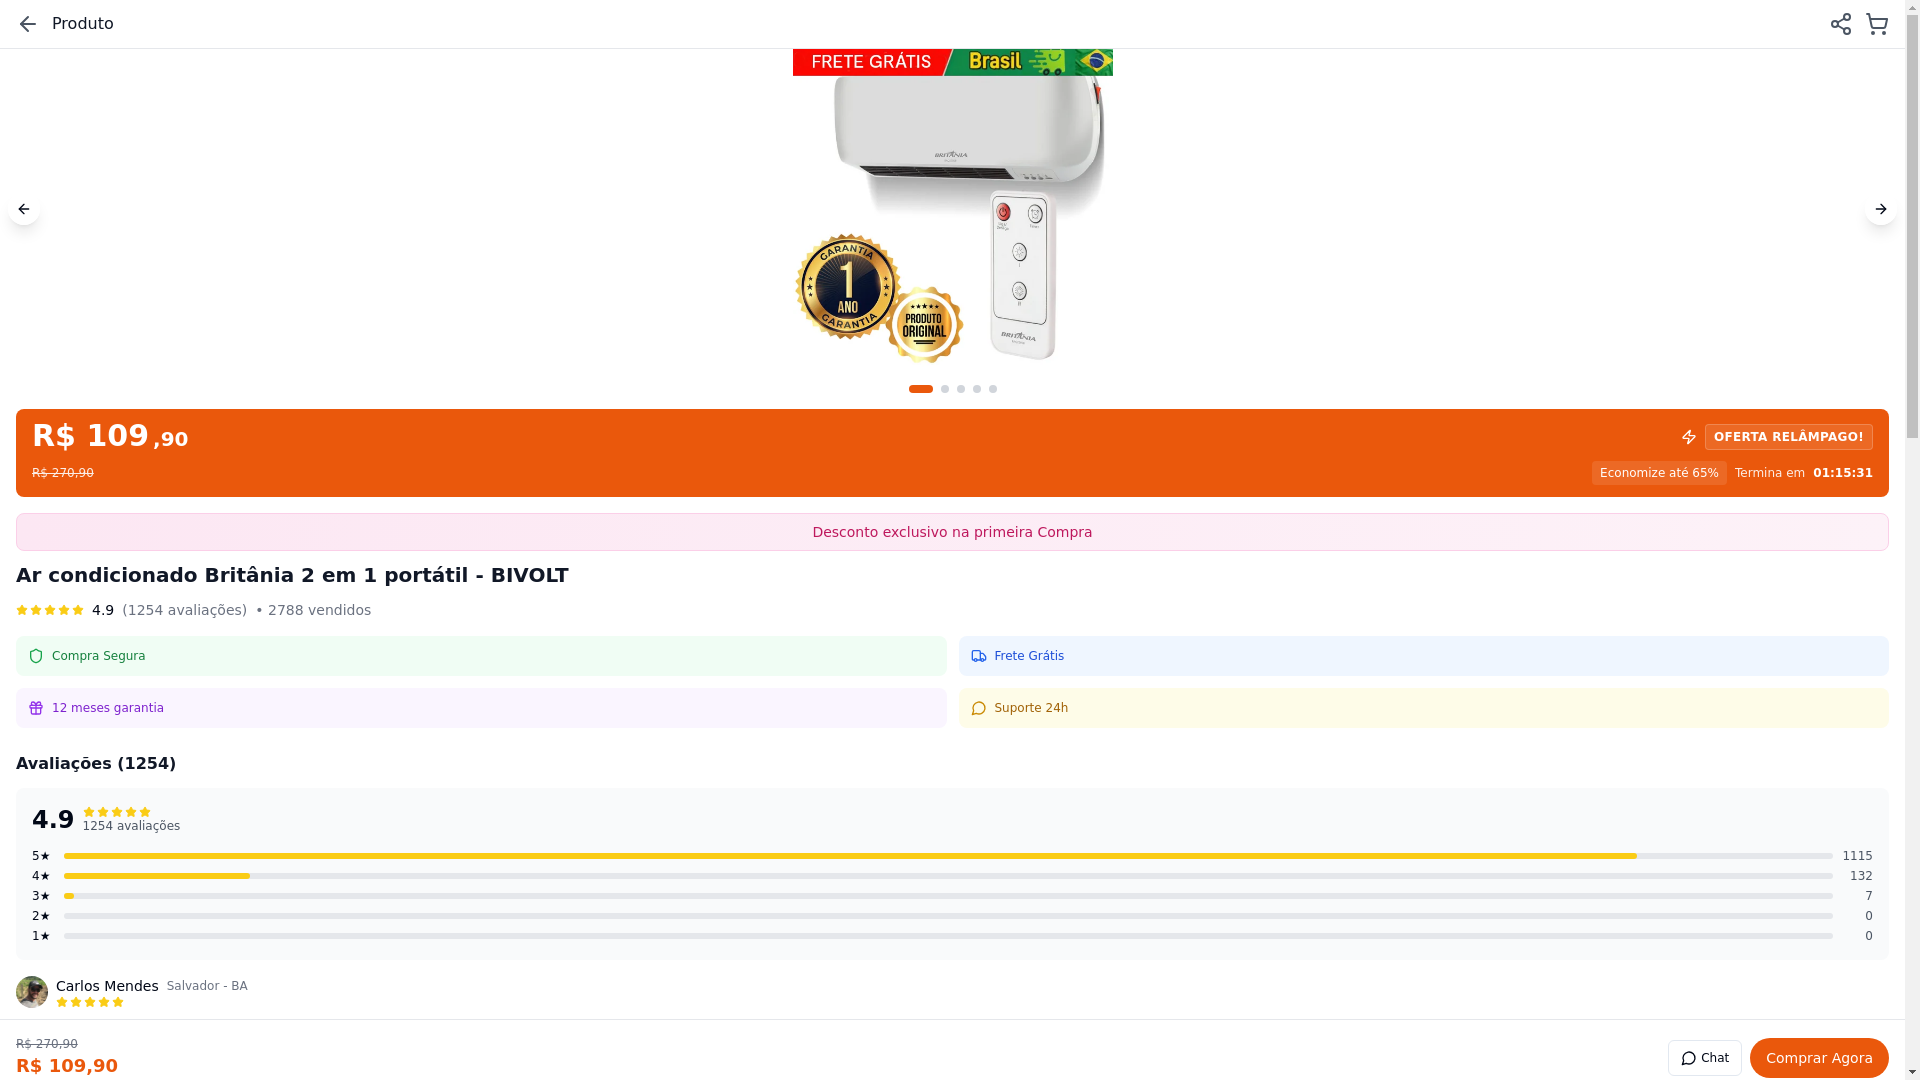
Task: Click the 3-star rating bar
Action: 948,896
